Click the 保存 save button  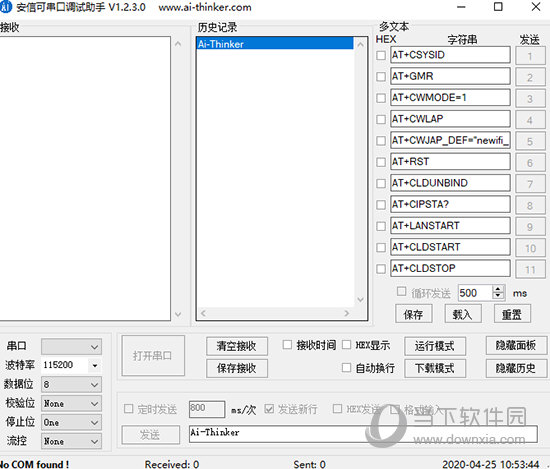pos(414,314)
